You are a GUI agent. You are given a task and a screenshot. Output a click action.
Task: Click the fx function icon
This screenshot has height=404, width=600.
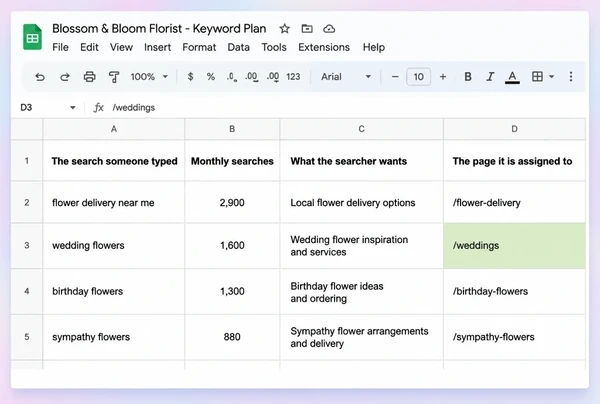(99, 108)
